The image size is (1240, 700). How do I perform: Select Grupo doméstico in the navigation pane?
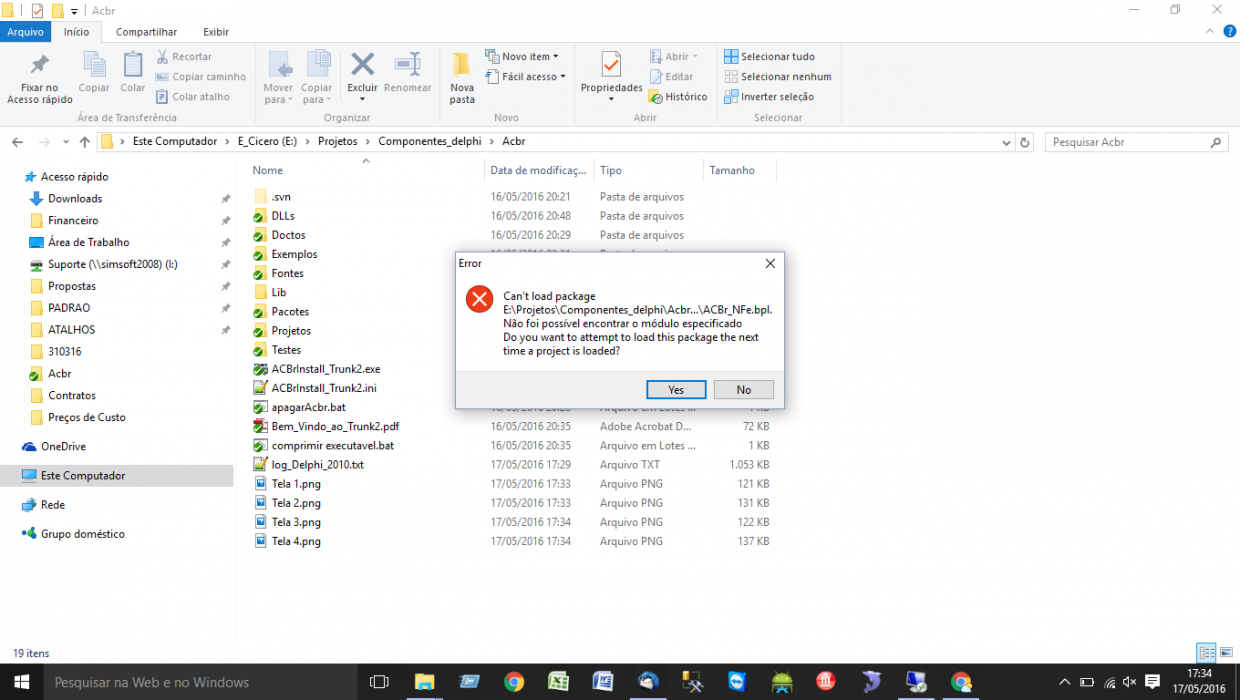click(x=83, y=534)
